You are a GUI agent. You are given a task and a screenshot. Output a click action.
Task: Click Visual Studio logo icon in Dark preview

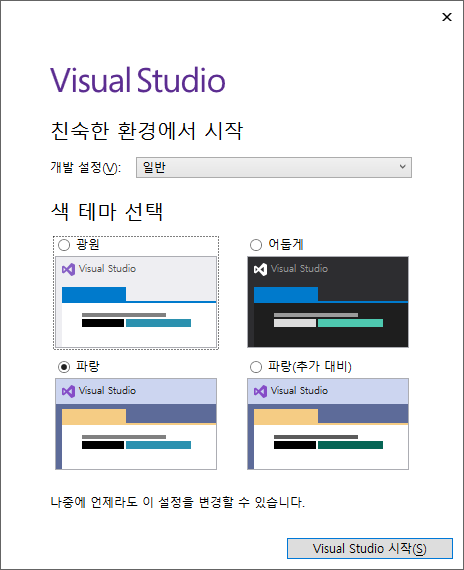click(x=260, y=269)
